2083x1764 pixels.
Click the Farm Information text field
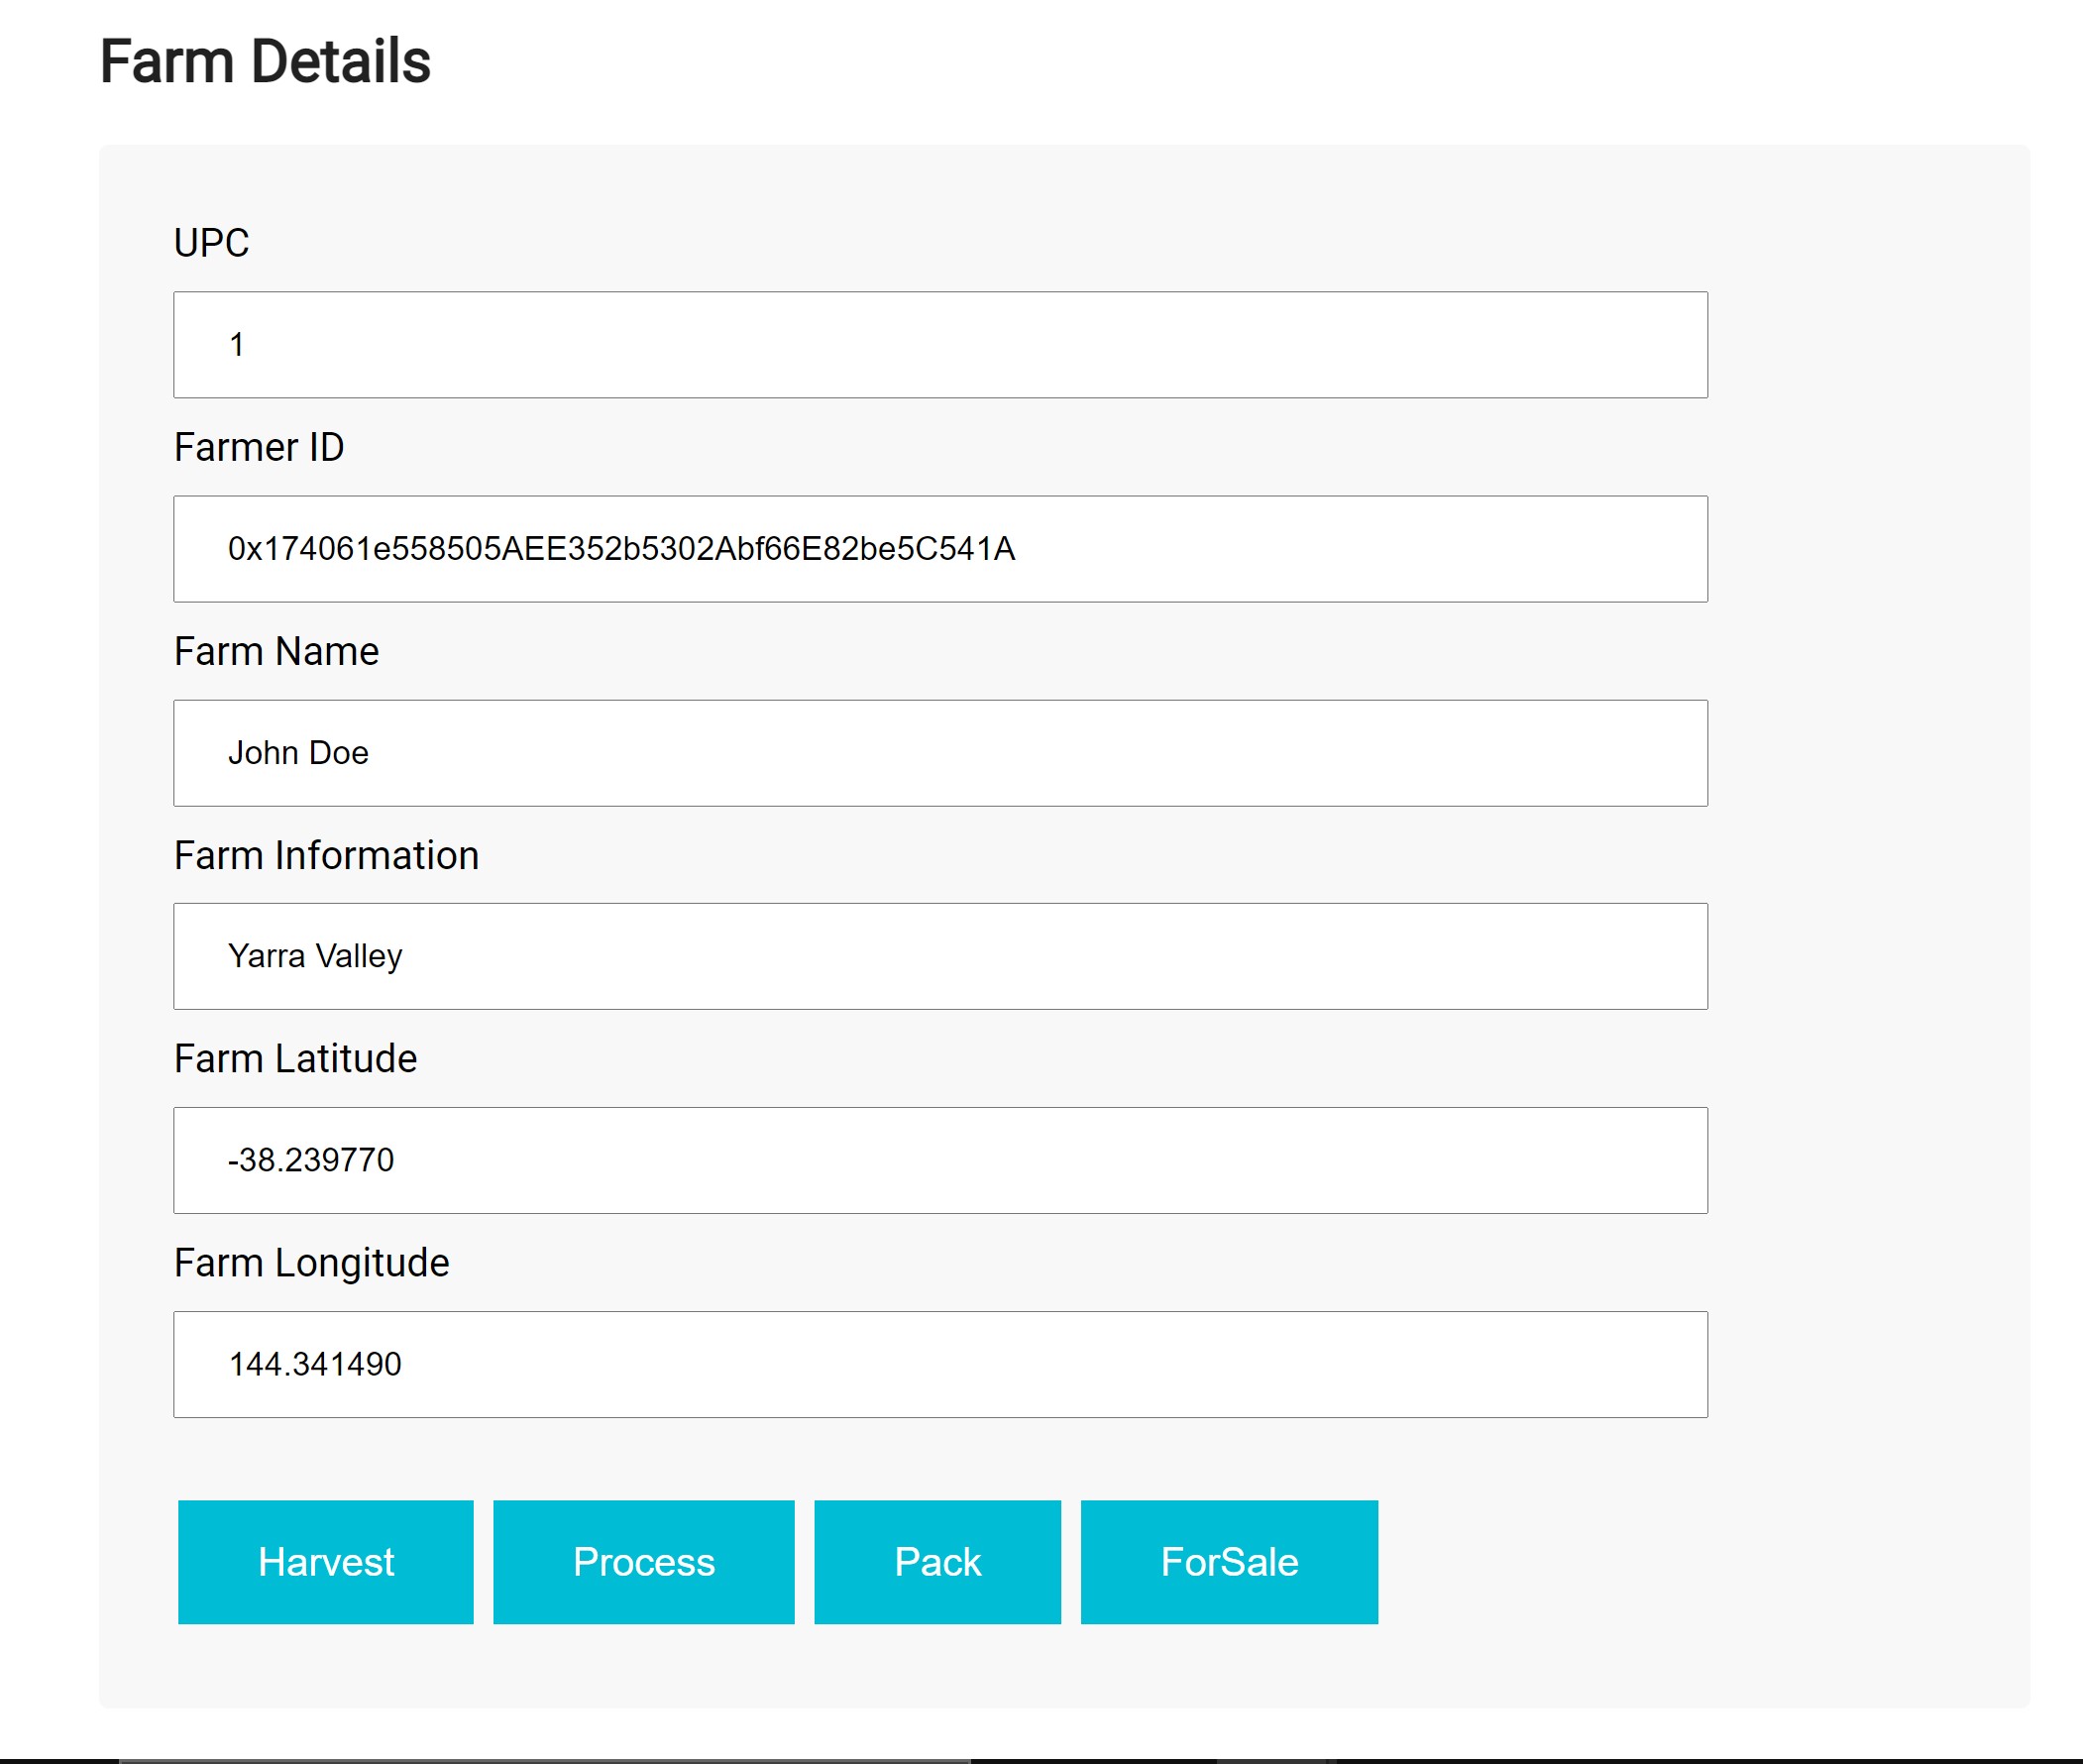click(x=940, y=956)
